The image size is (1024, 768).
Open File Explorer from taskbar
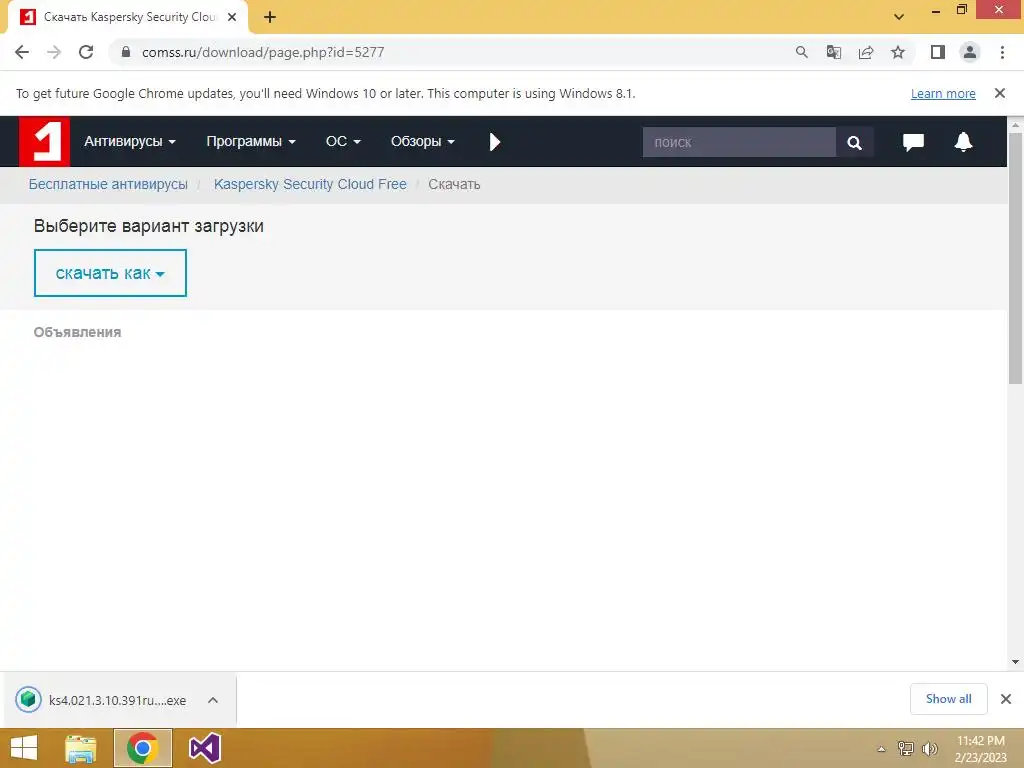[80, 748]
